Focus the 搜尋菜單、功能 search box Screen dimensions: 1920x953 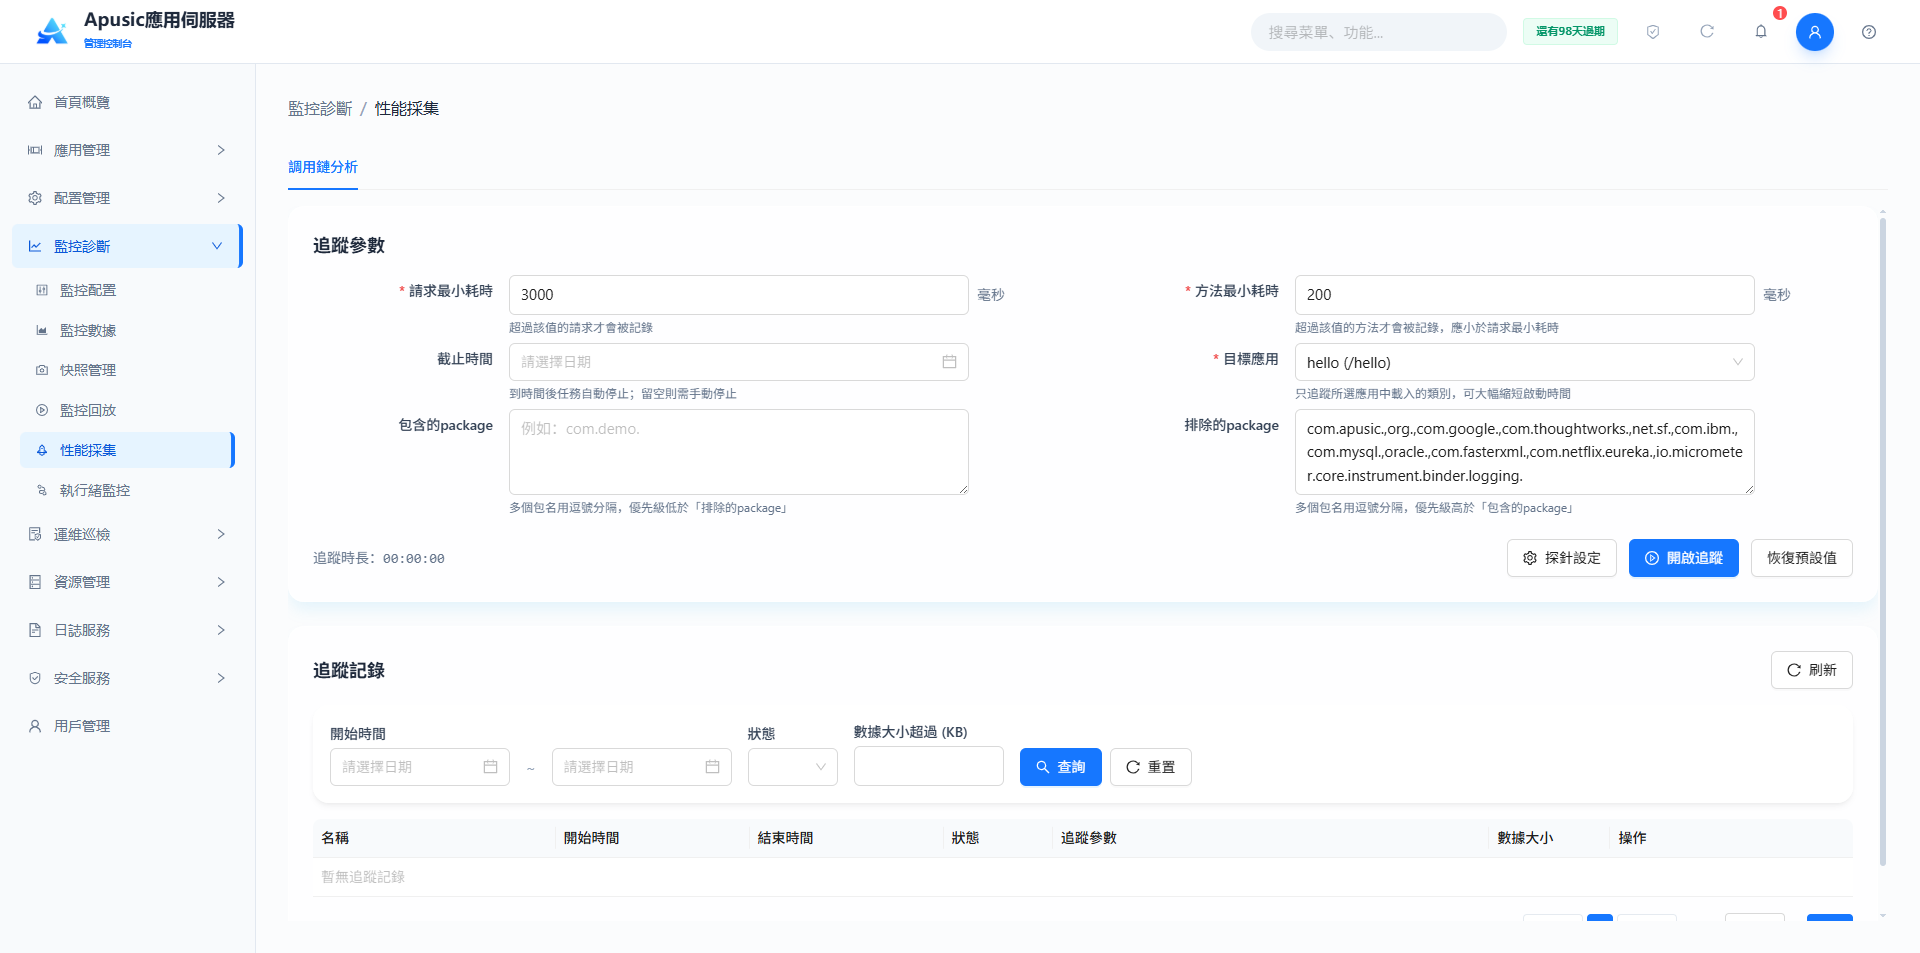point(1378,32)
